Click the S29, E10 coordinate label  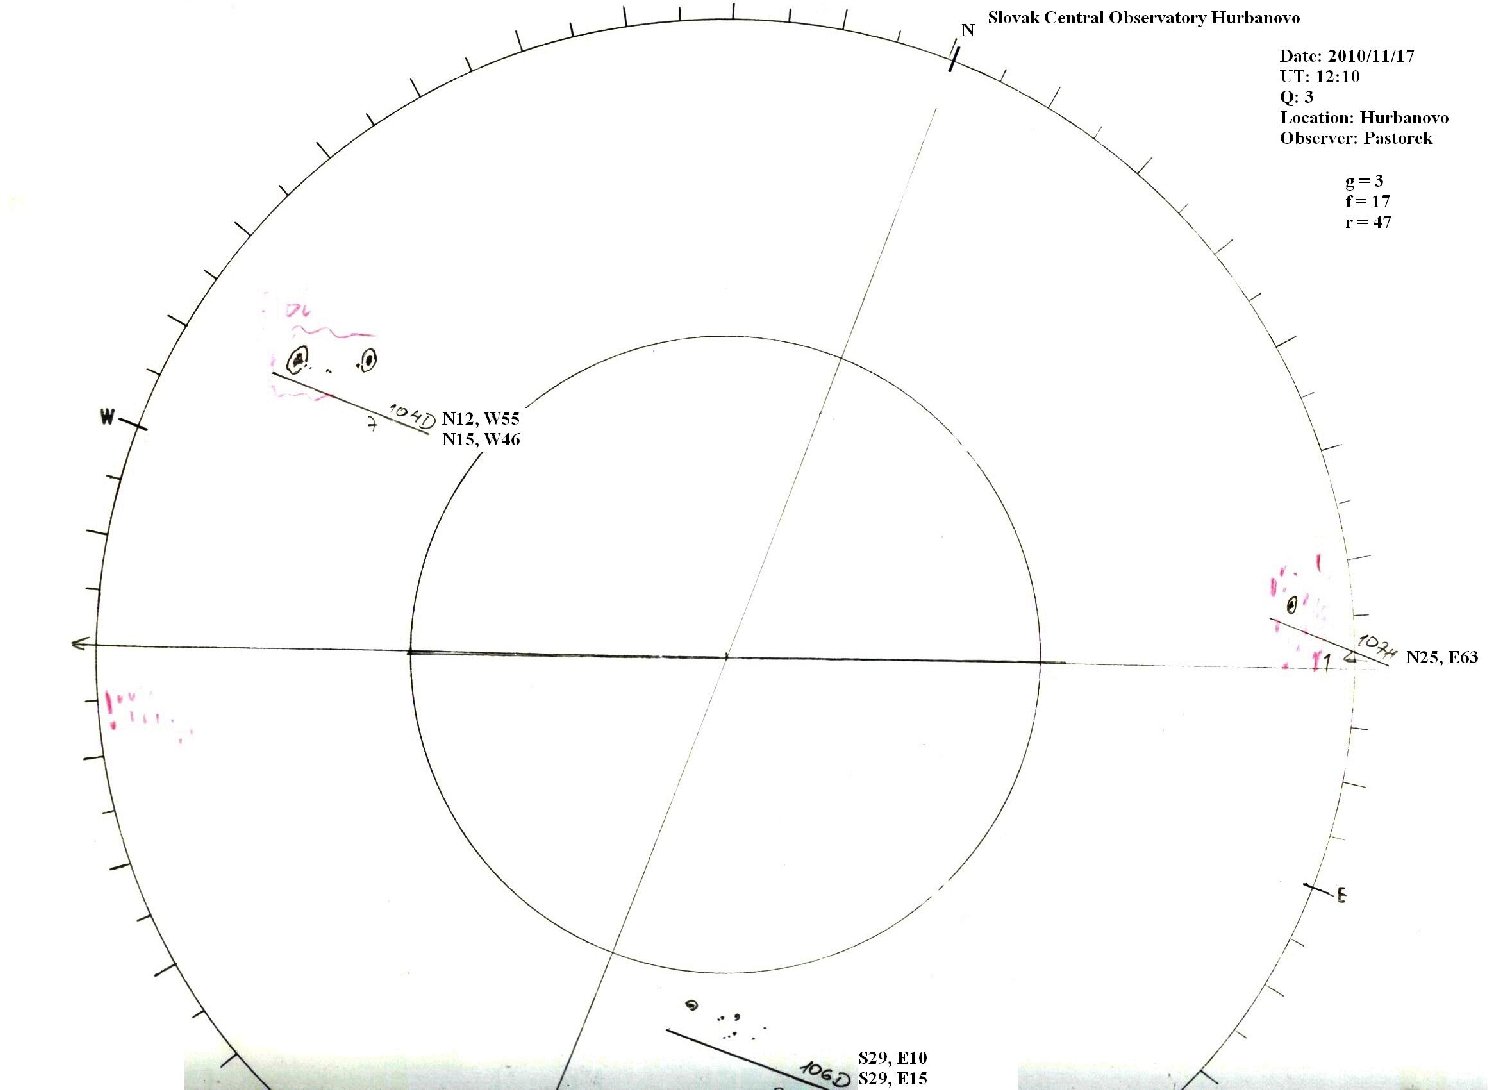point(892,1058)
